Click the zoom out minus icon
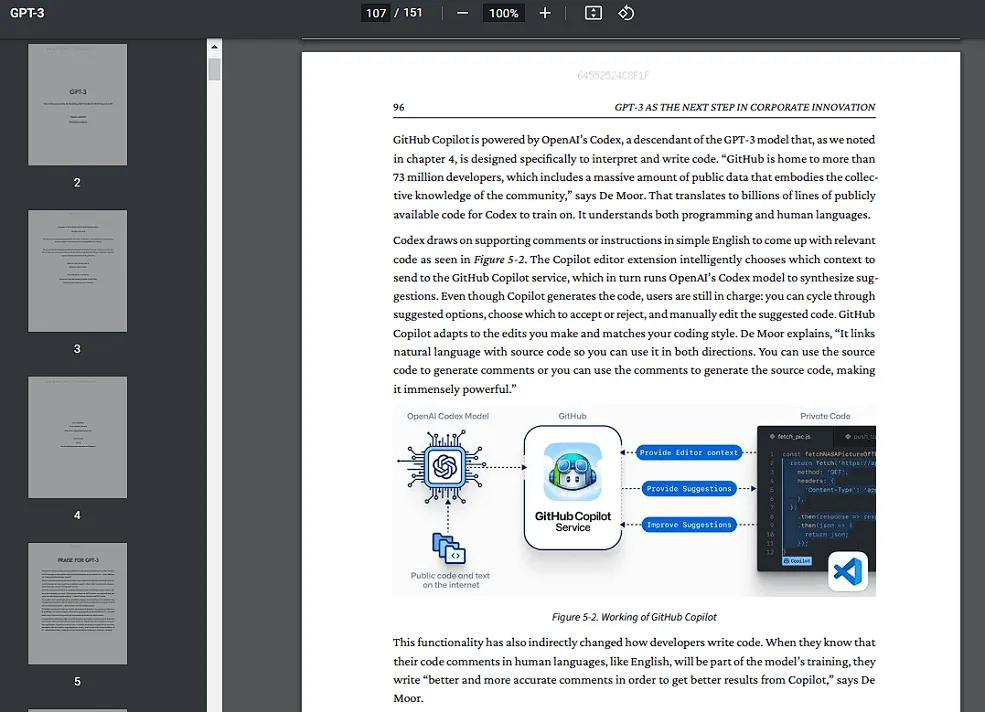Screen dimensions: 985x712 [462, 13]
